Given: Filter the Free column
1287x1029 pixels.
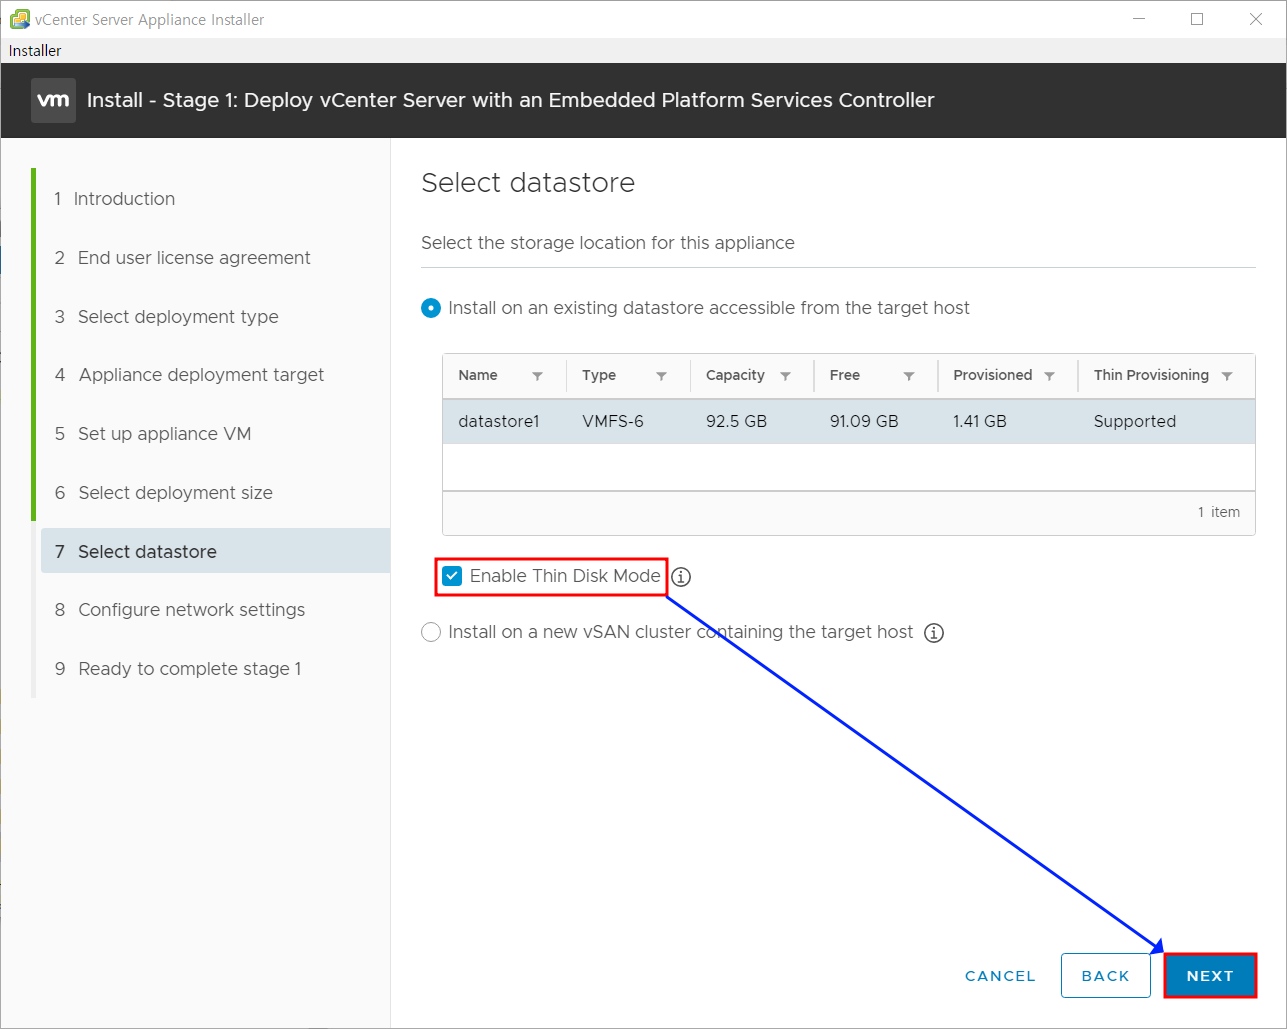Looking at the screenshot, I should 909,376.
